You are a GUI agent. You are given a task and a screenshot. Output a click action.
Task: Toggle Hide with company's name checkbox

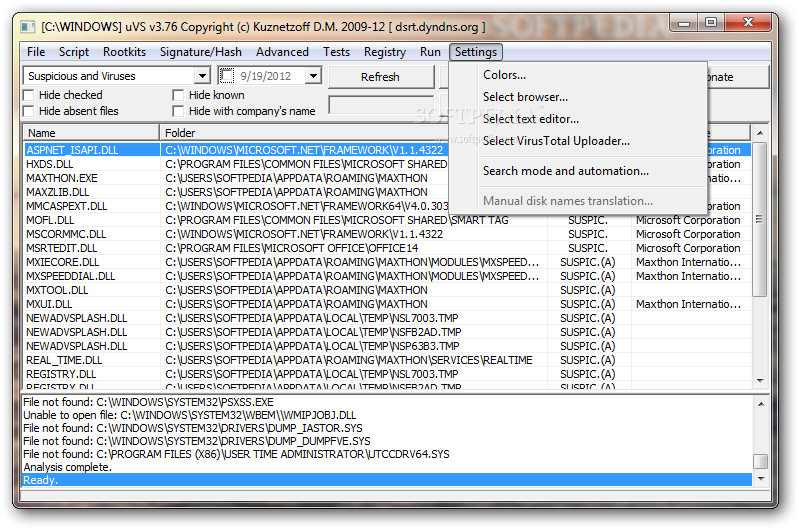click(178, 111)
